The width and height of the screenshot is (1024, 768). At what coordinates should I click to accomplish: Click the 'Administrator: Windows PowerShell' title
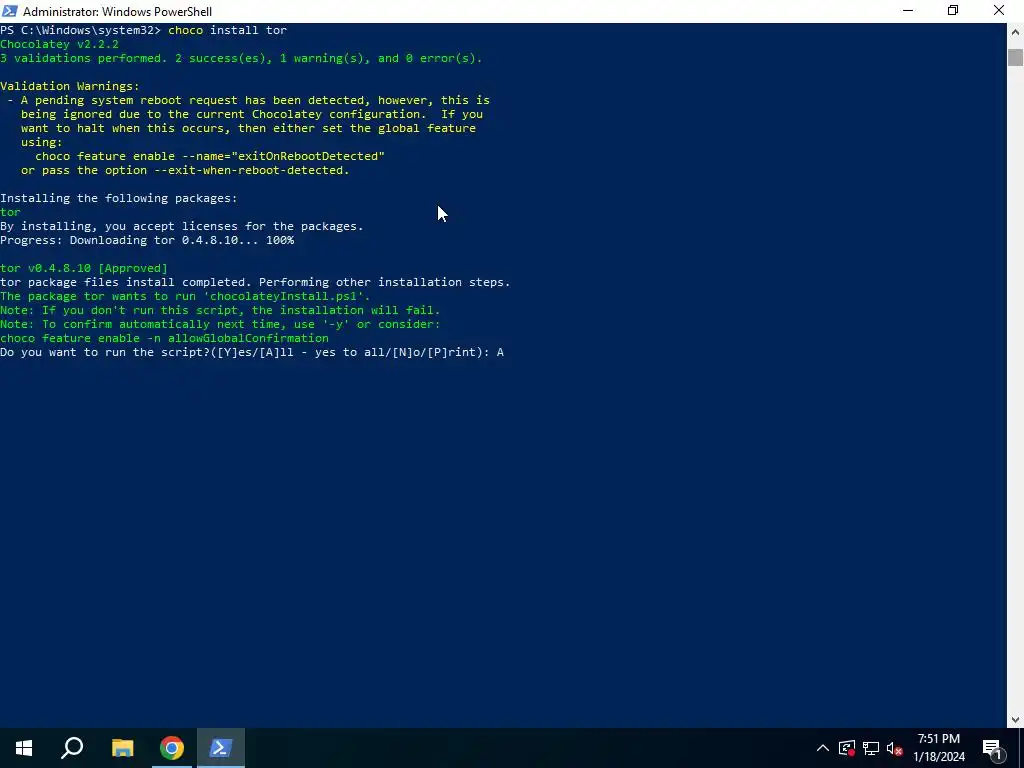(118, 12)
